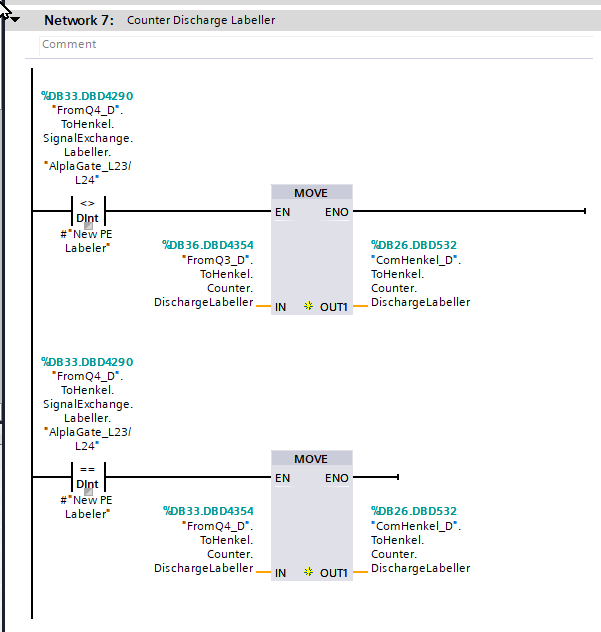Select the equal DInt comparator contact

point(88,476)
